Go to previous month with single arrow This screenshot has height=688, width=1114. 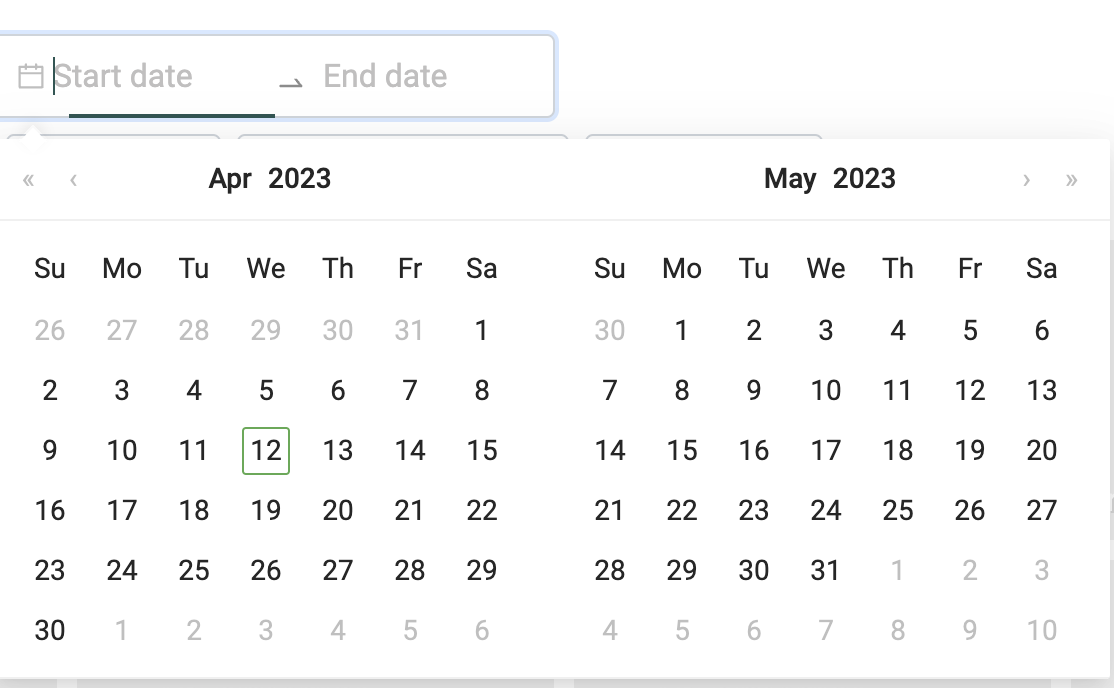pos(73,180)
